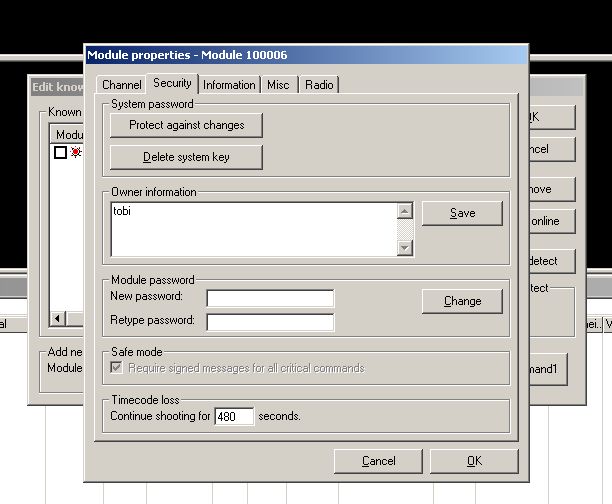612x504 pixels.
Task: Click Delete system key button
Action: [x=186, y=157]
